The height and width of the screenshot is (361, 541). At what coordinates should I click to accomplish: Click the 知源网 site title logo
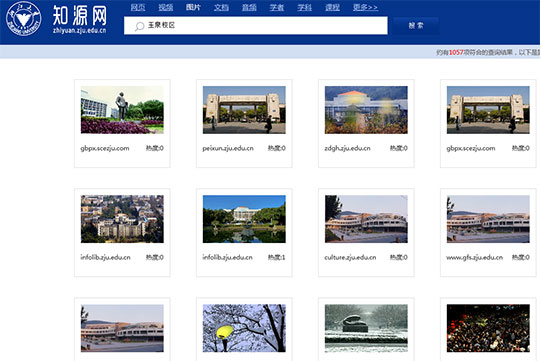click(x=80, y=19)
